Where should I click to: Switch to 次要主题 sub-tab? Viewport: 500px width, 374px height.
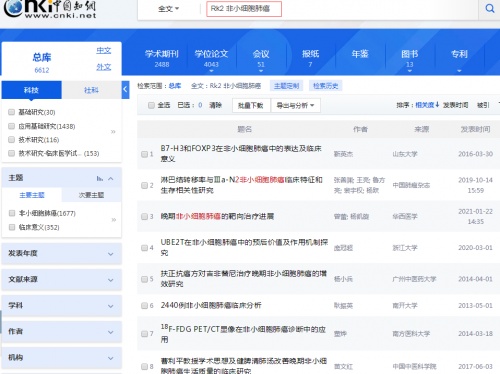click(91, 195)
